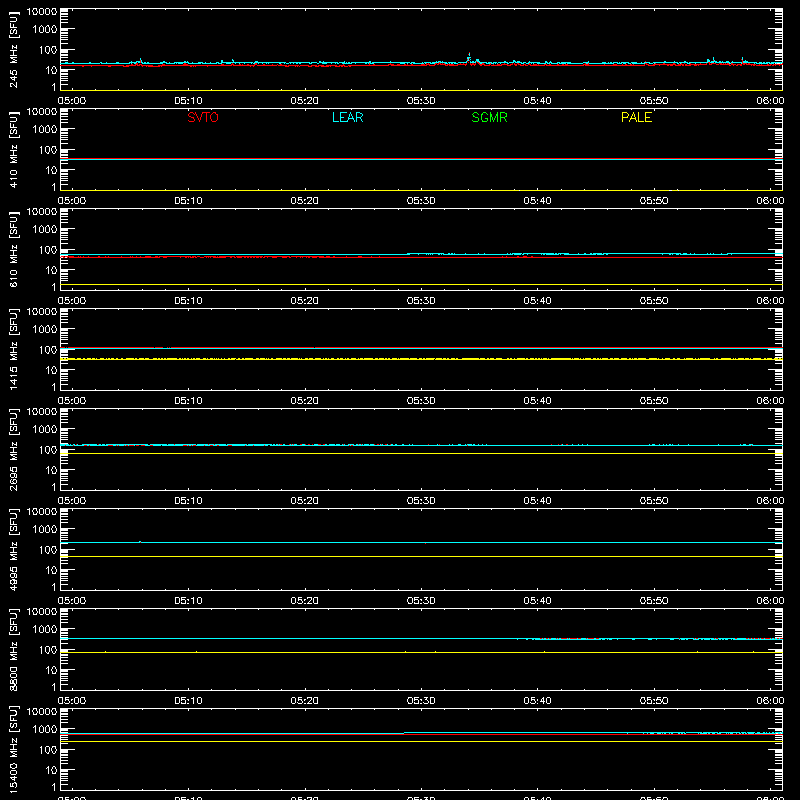Click 05:10 time label under 245 MHz panel

coord(188,101)
